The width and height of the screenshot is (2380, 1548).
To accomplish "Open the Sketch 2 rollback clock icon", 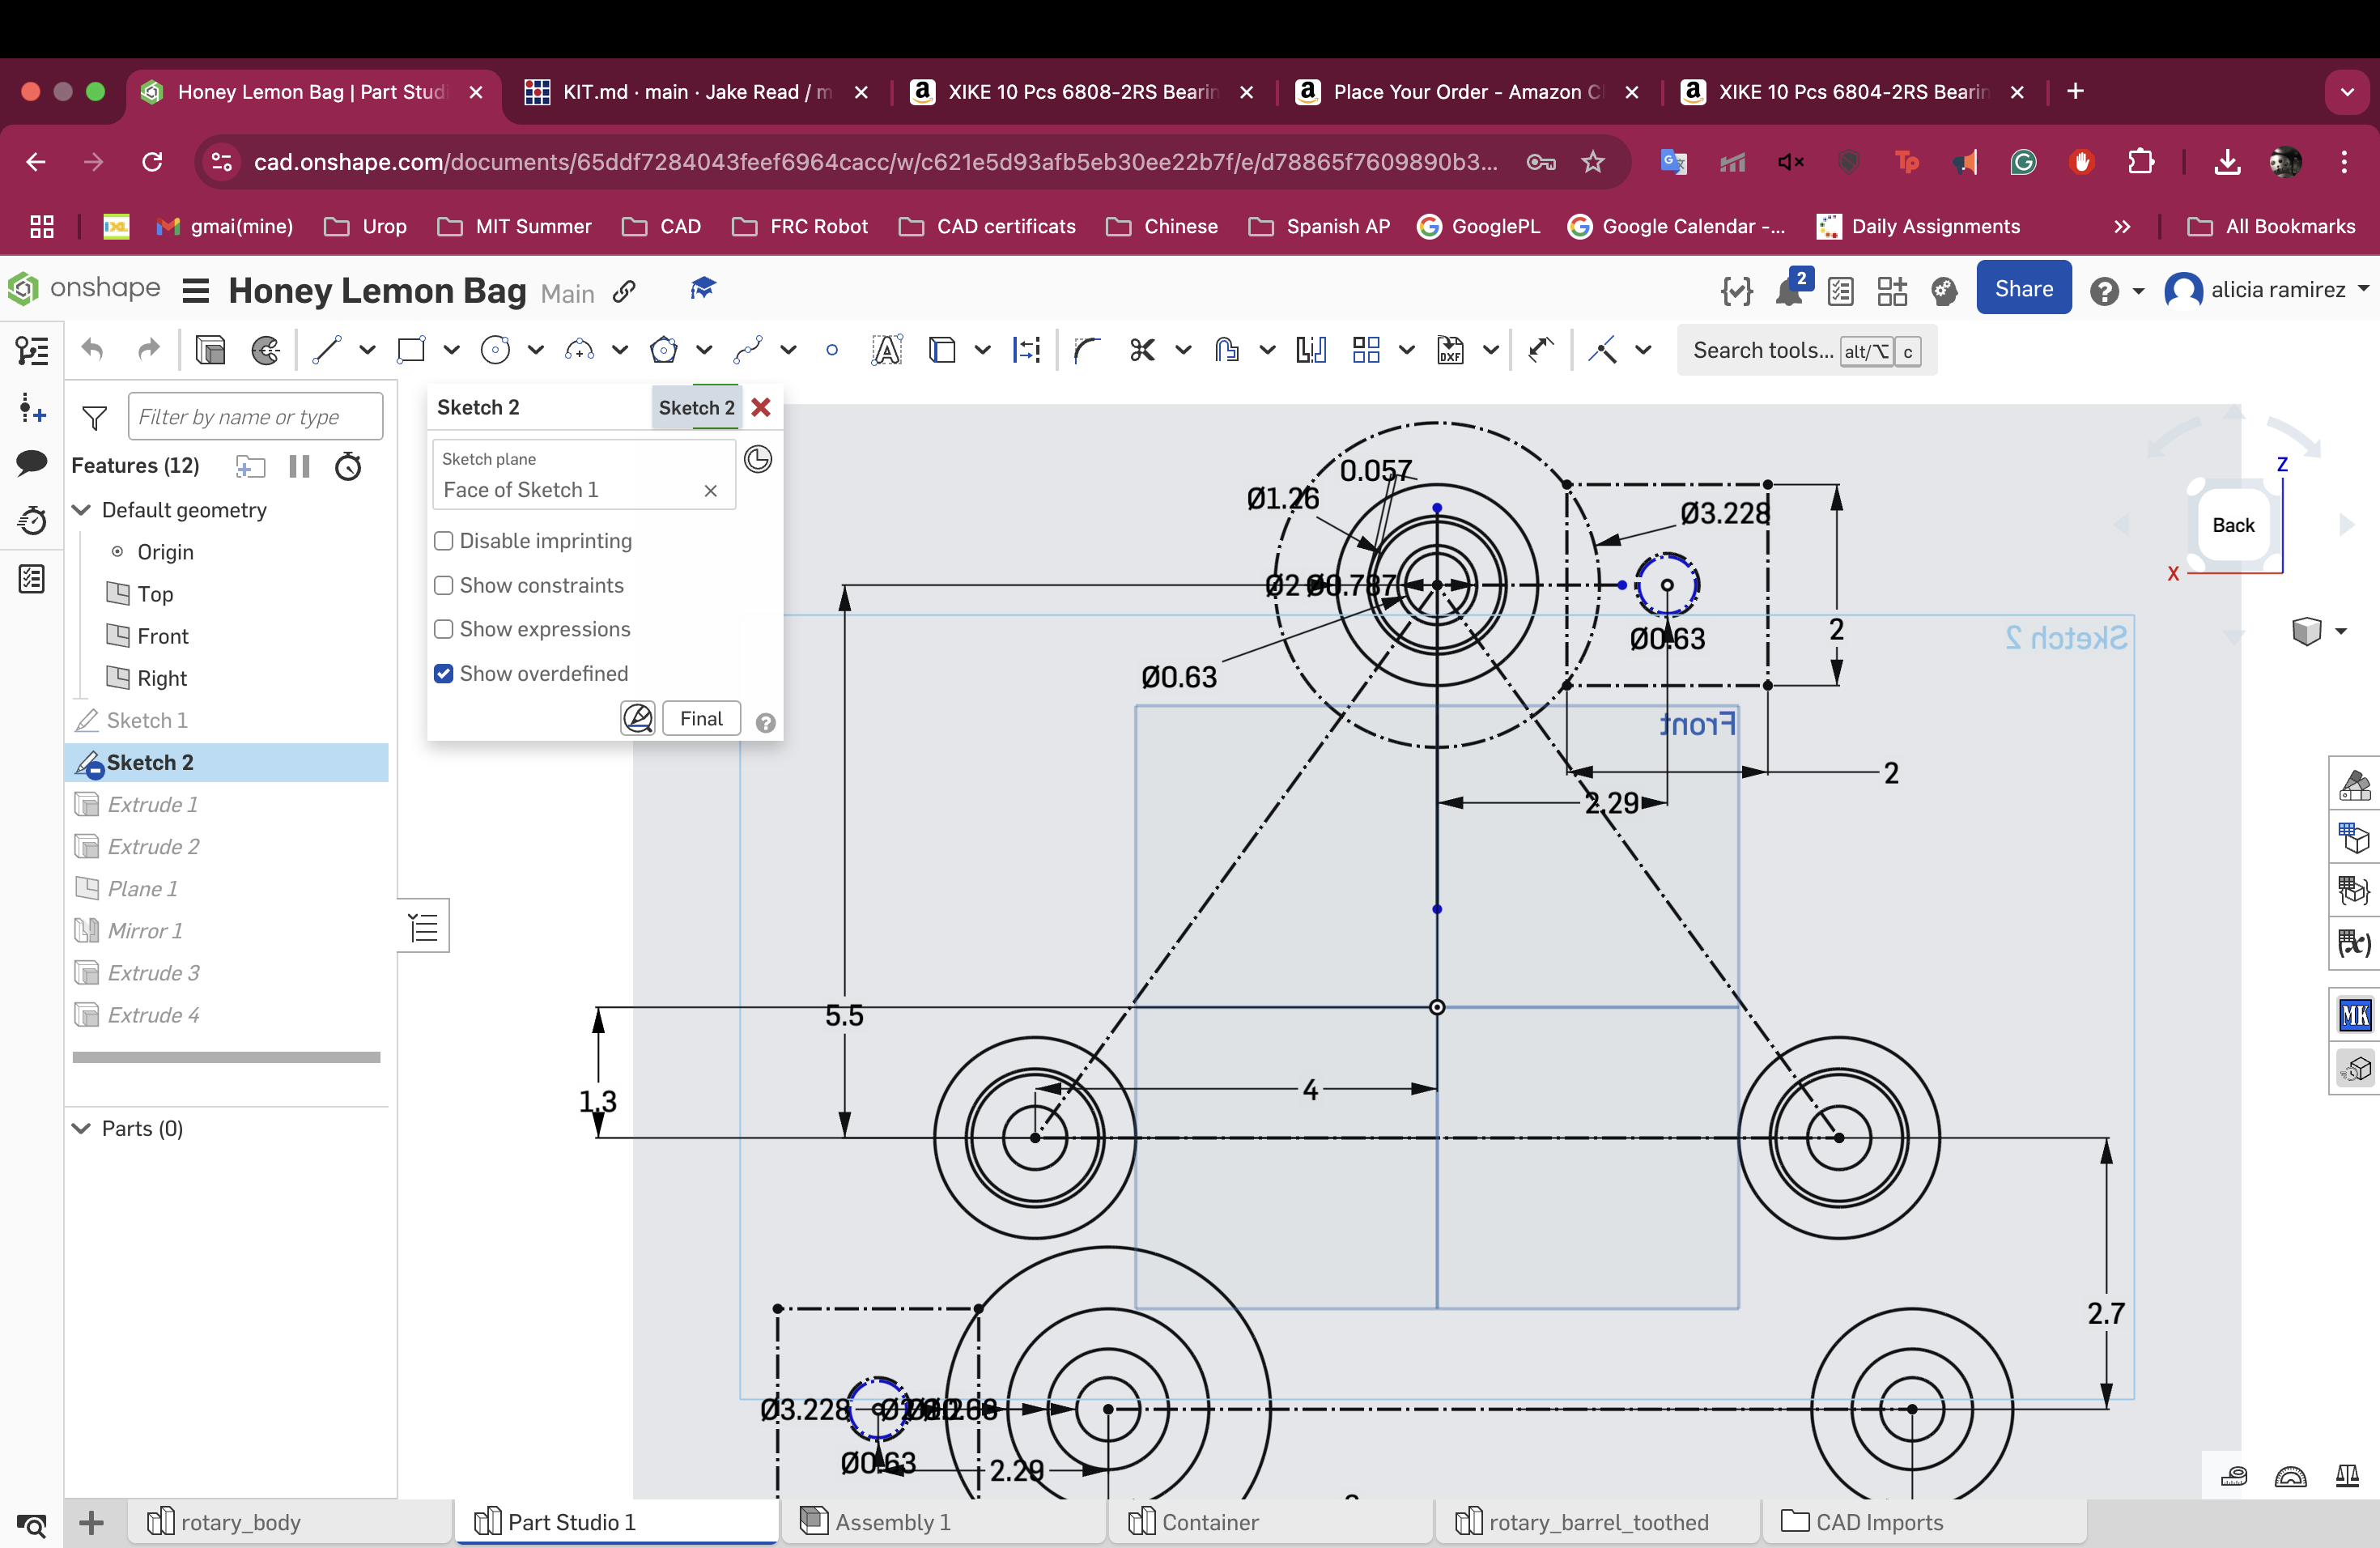I will pos(759,459).
